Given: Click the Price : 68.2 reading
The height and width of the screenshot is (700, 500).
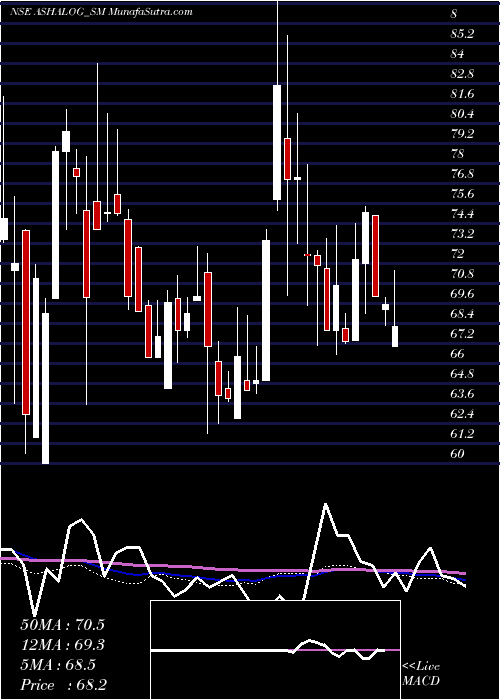Looking at the screenshot, I should tap(63, 685).
